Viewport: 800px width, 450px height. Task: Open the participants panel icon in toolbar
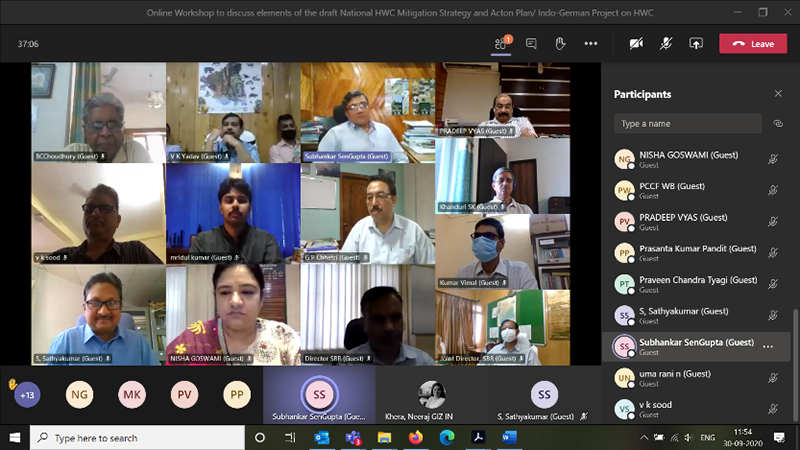click(501, 44)
